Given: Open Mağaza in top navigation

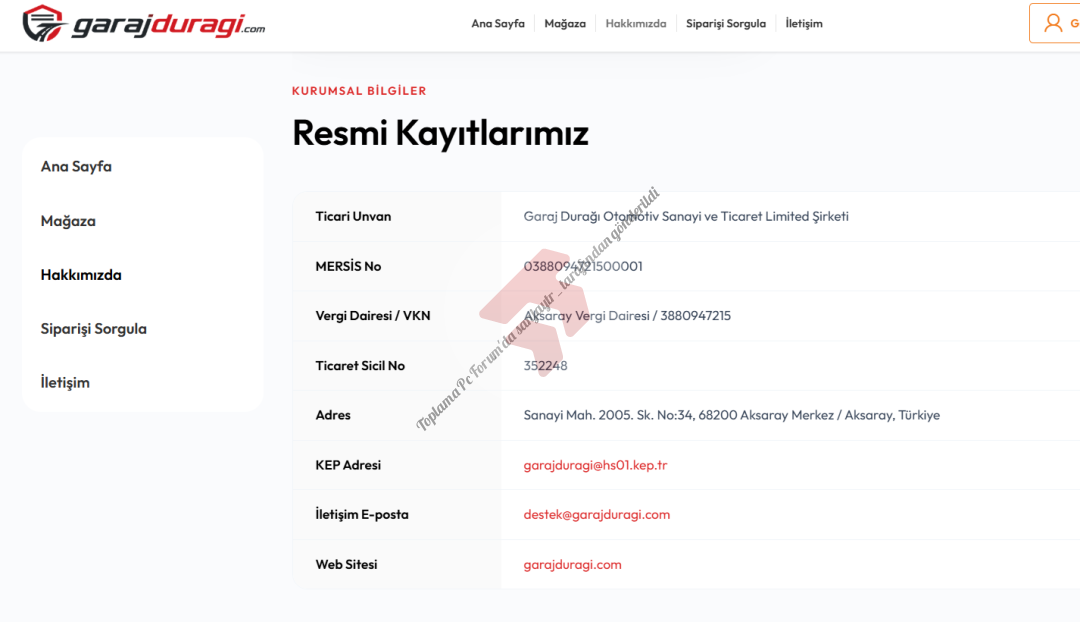Looking at the screenshot, I should coord(565,23).
